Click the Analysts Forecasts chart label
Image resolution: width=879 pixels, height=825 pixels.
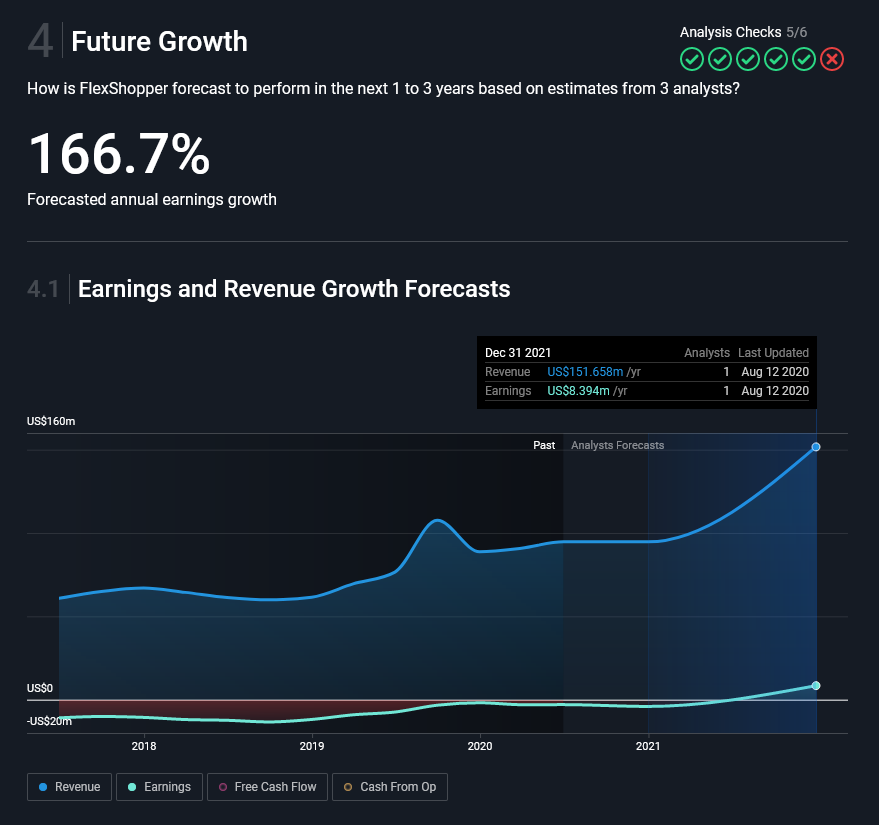coord(617,445)
